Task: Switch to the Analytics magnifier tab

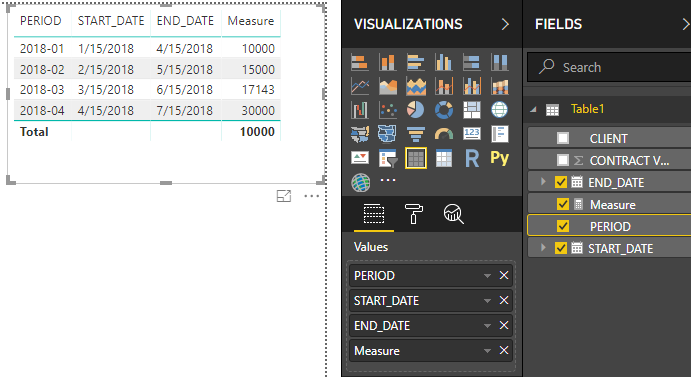Action: pos(453,214)
